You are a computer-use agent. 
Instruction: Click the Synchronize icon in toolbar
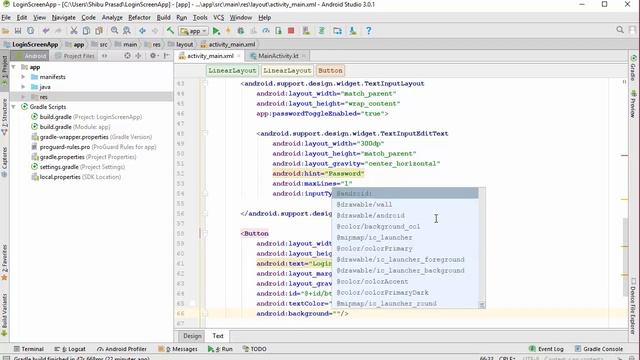point(31,31)
